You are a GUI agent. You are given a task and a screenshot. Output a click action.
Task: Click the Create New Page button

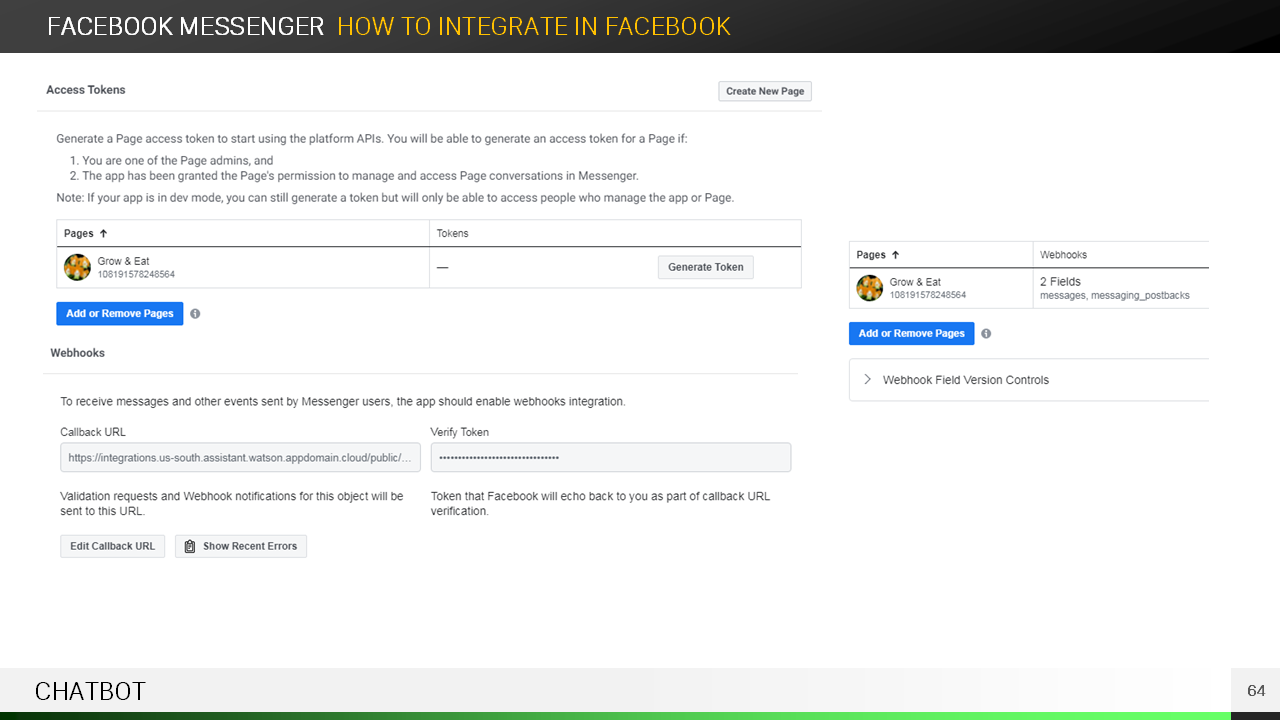[765, 91]
